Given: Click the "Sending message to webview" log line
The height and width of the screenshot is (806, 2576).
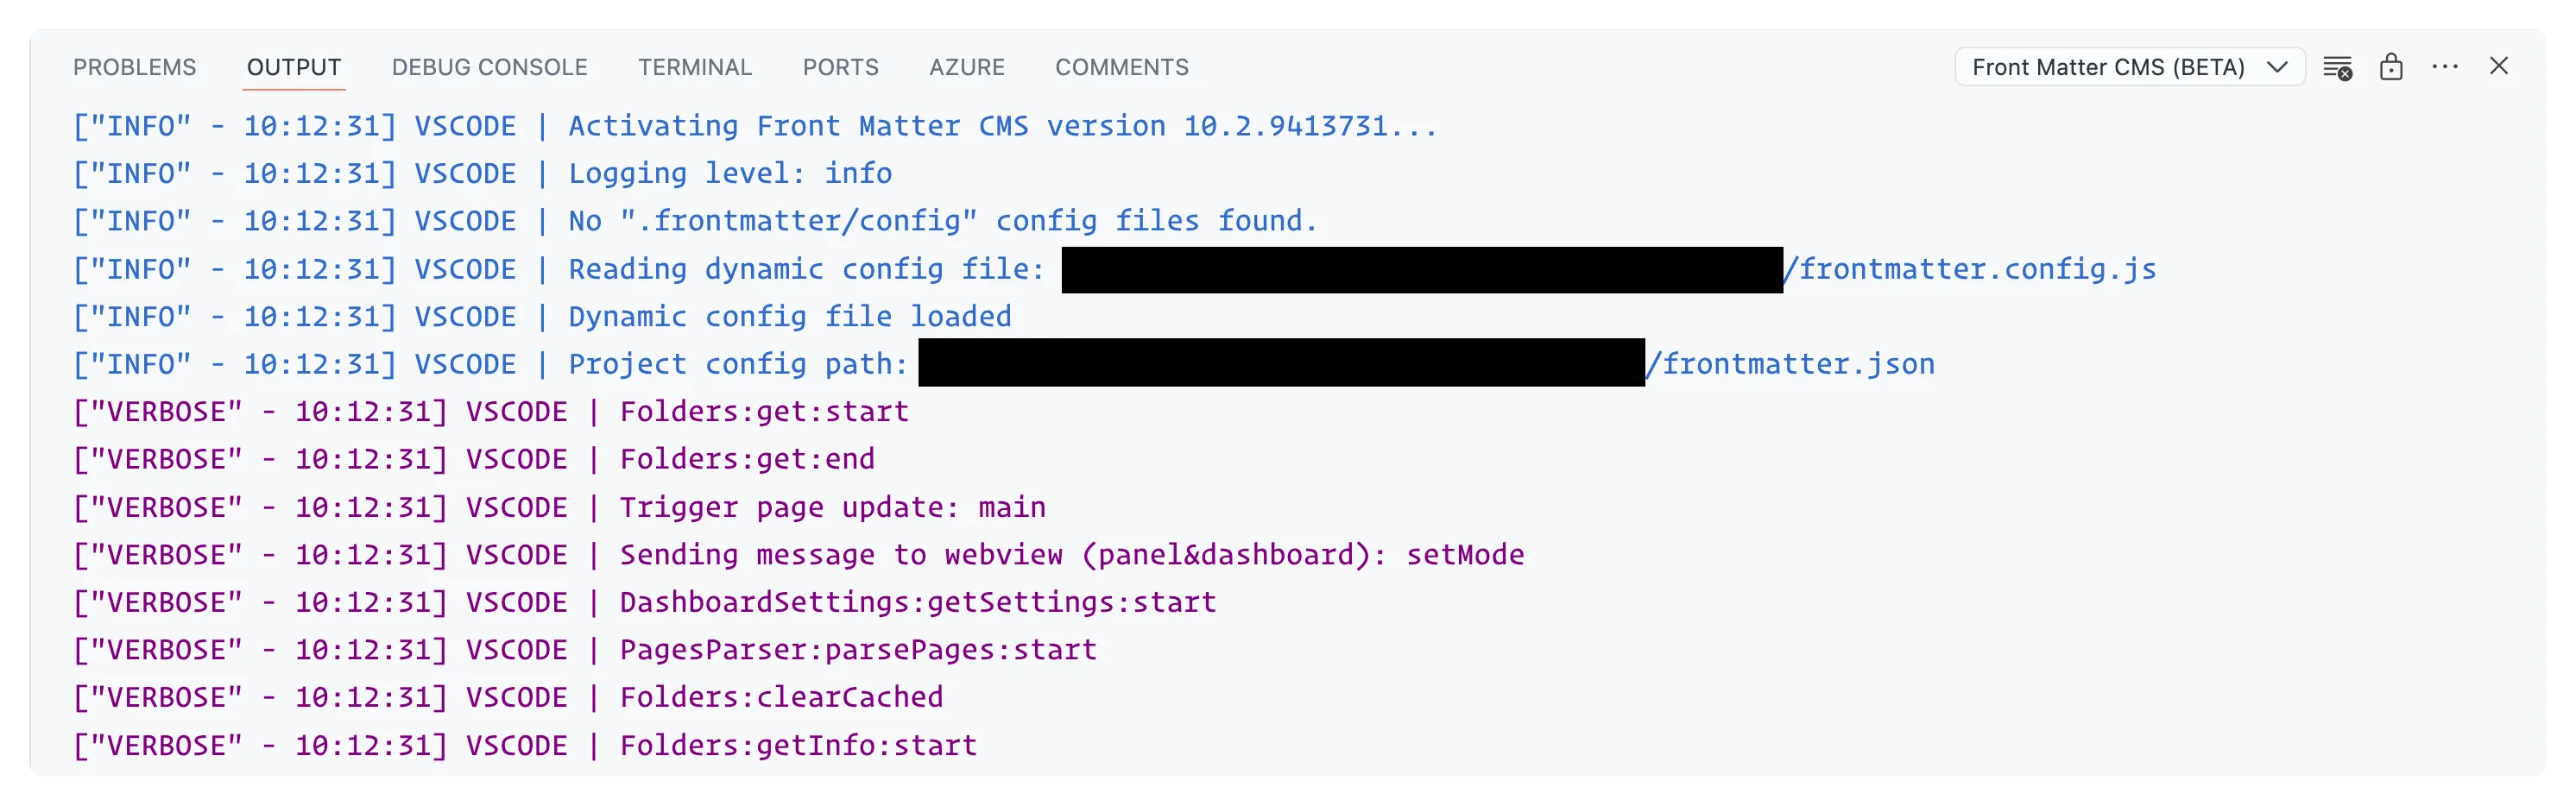Looking at the screenshot, I should (x=1071, y=555).
